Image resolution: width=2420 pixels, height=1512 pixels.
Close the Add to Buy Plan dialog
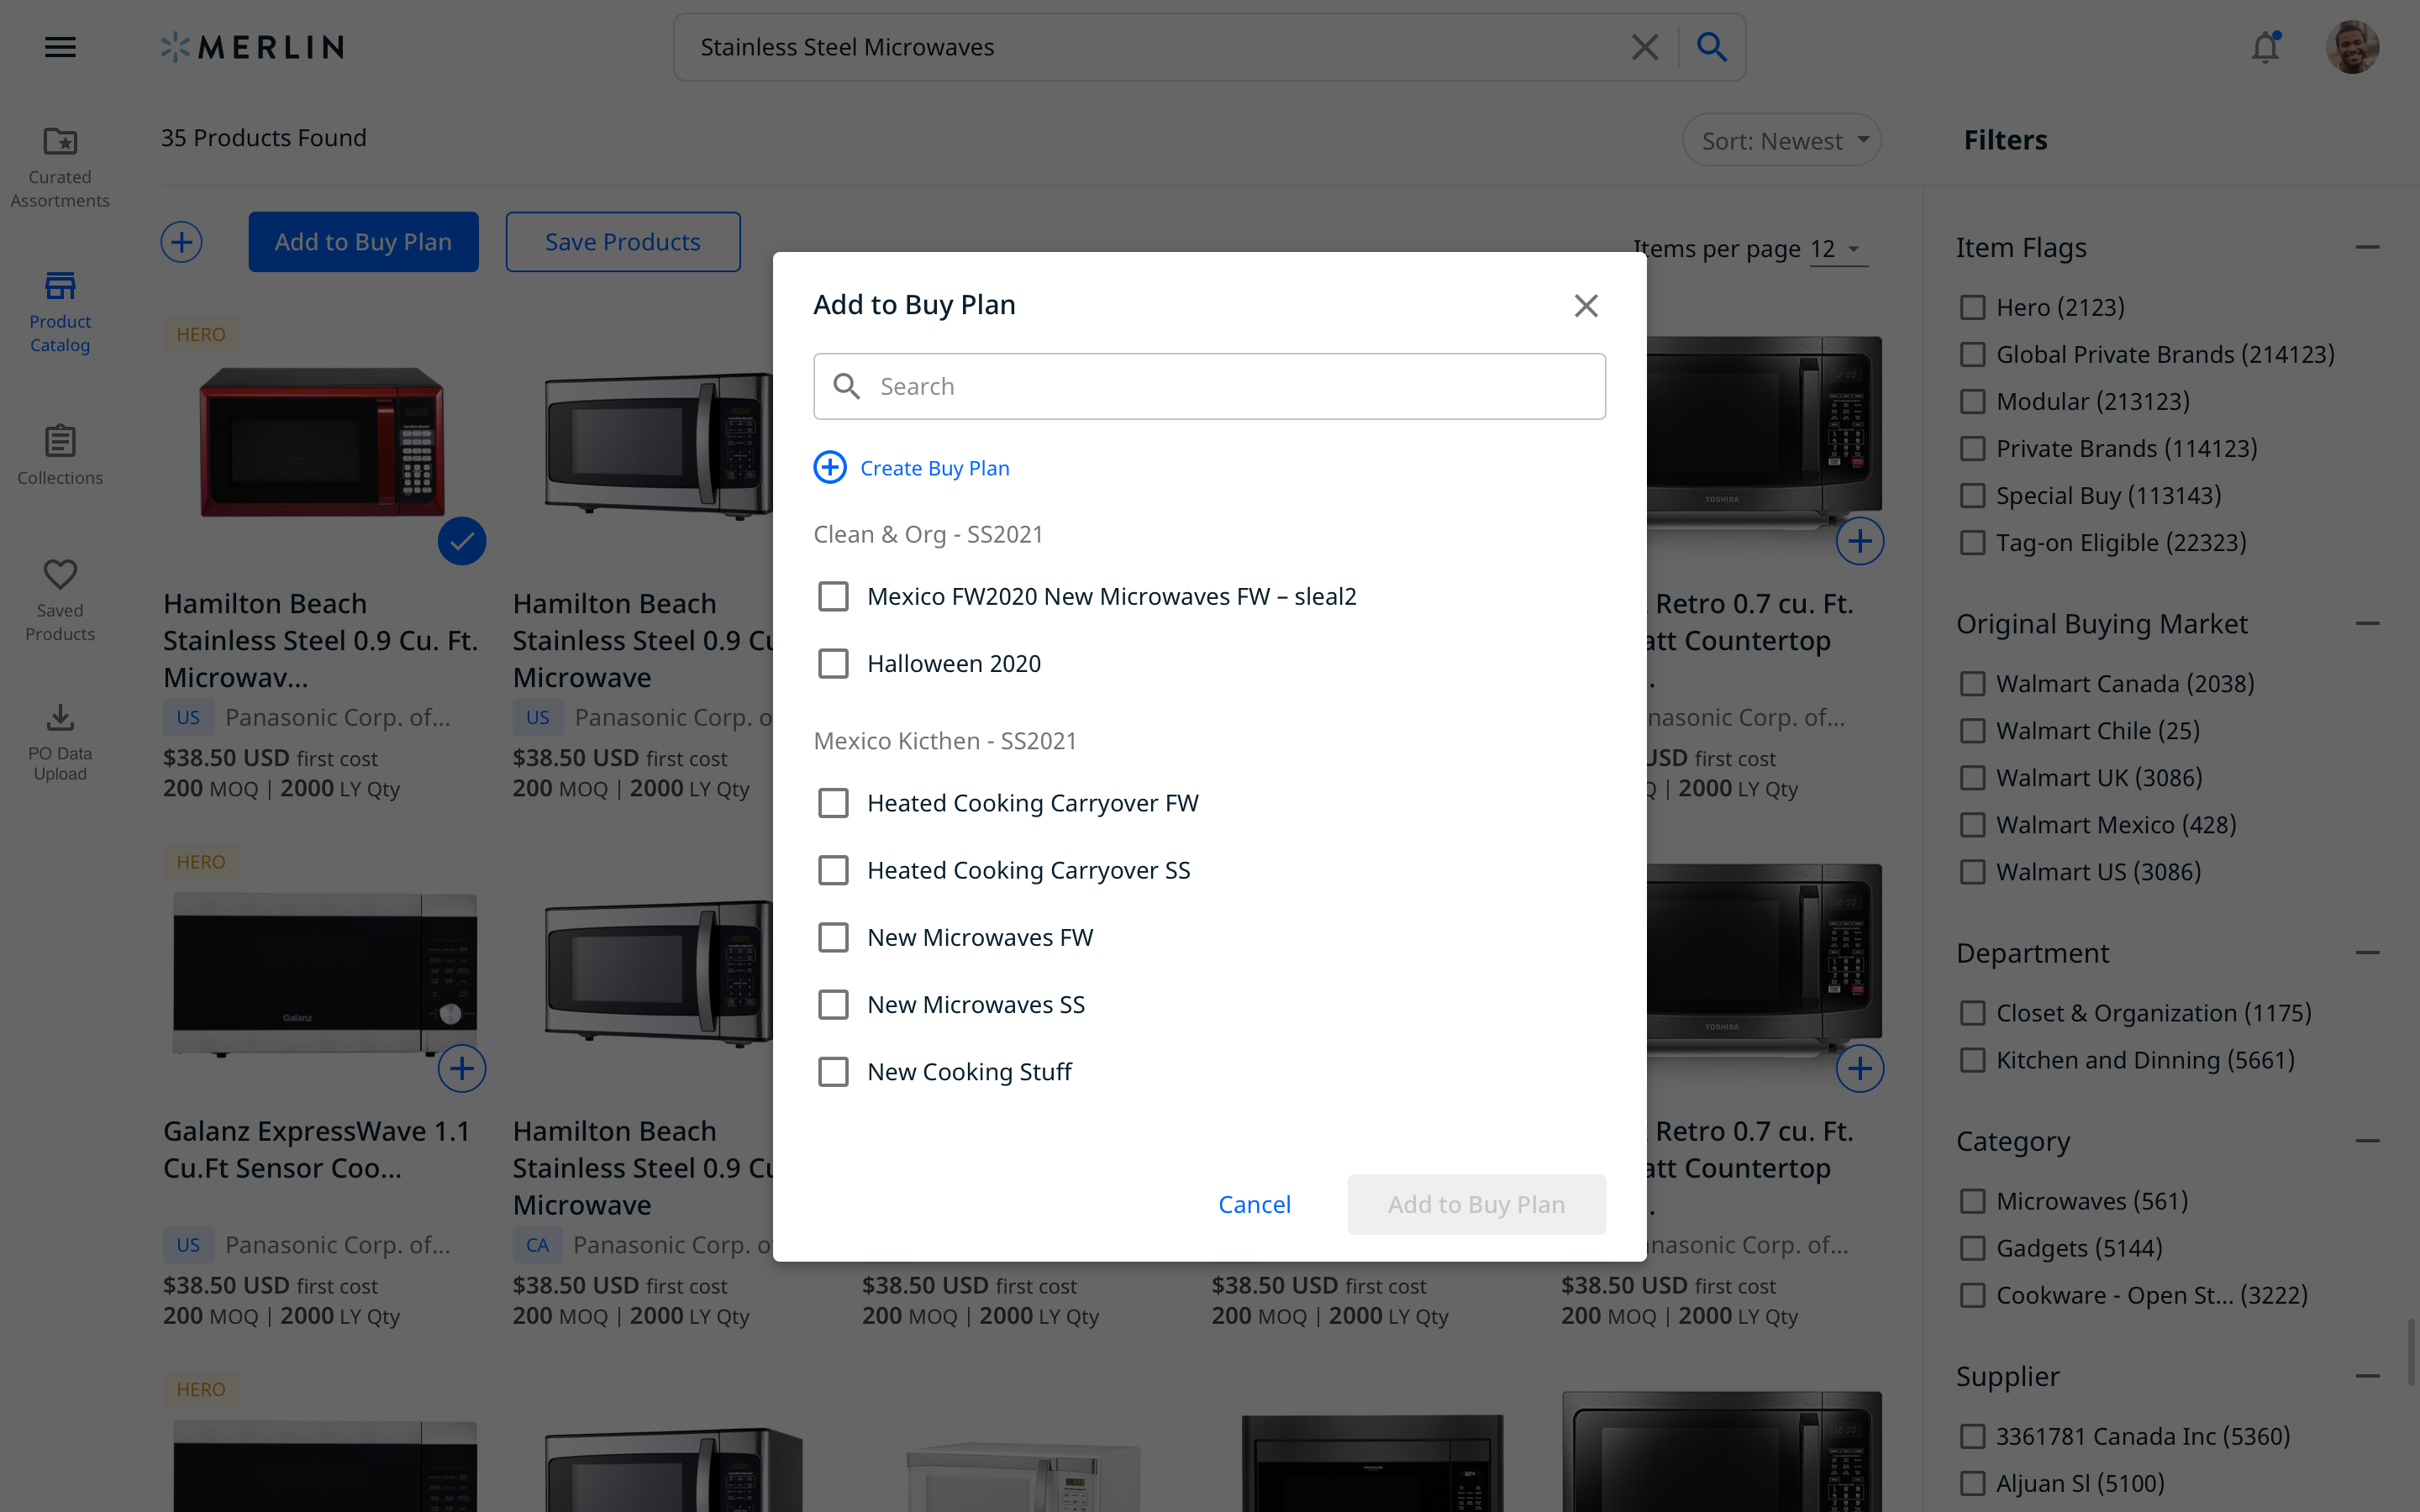coord(1586,305)
